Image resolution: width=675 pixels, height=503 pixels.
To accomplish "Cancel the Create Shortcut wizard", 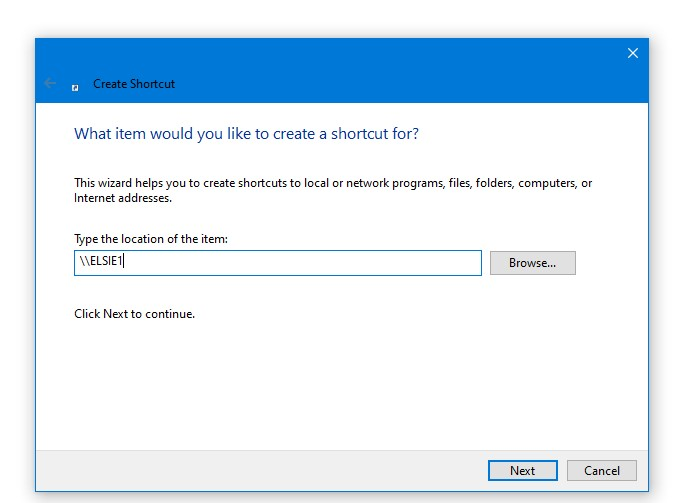I will point(601,470).
